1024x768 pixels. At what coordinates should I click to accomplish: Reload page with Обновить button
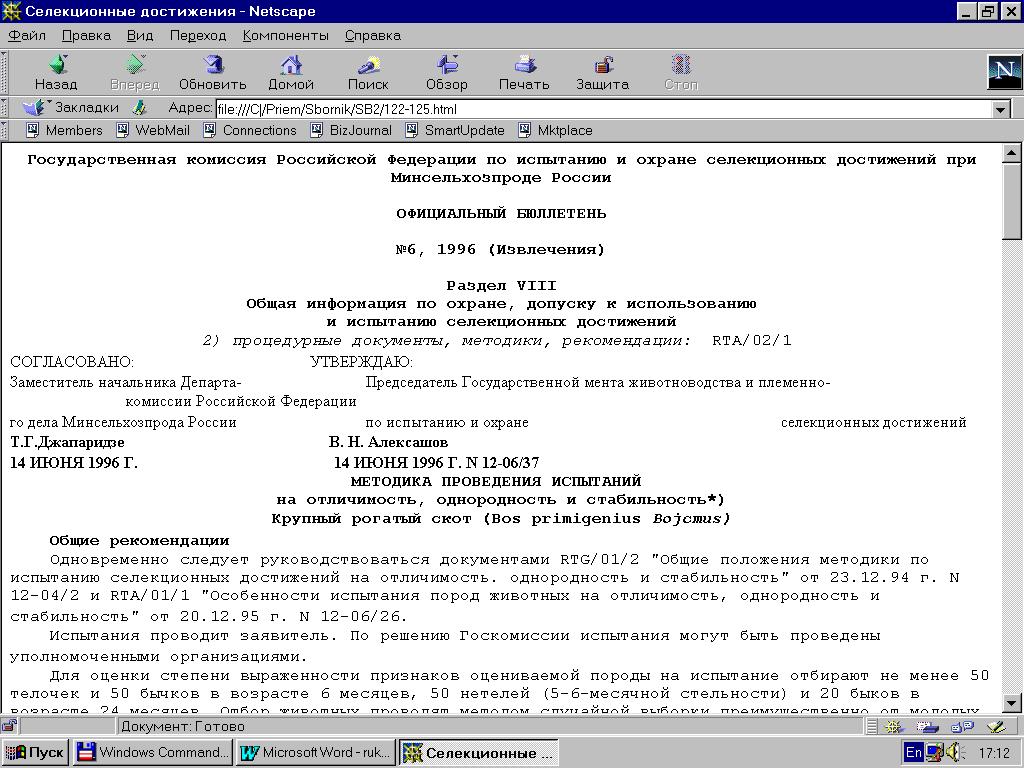click(213, 72)
